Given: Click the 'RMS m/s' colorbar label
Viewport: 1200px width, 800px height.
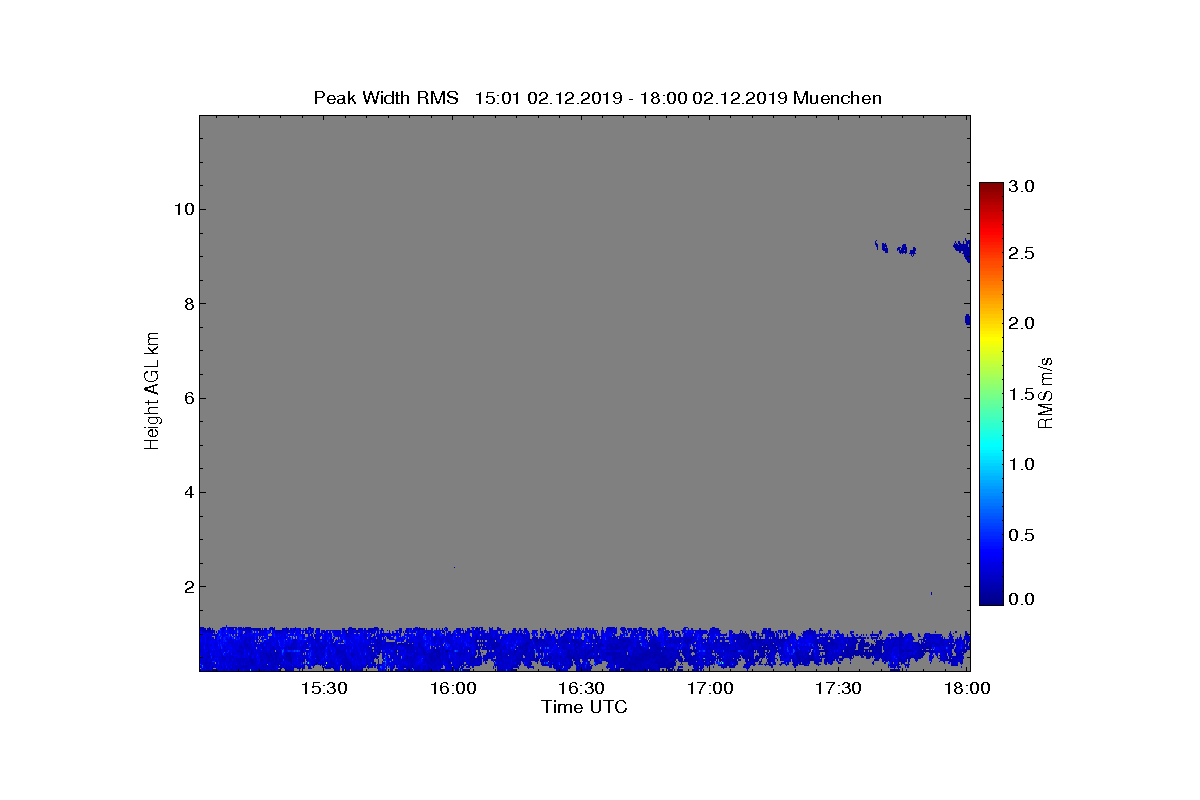Looking at the screenshot, I should point(1045,392).
